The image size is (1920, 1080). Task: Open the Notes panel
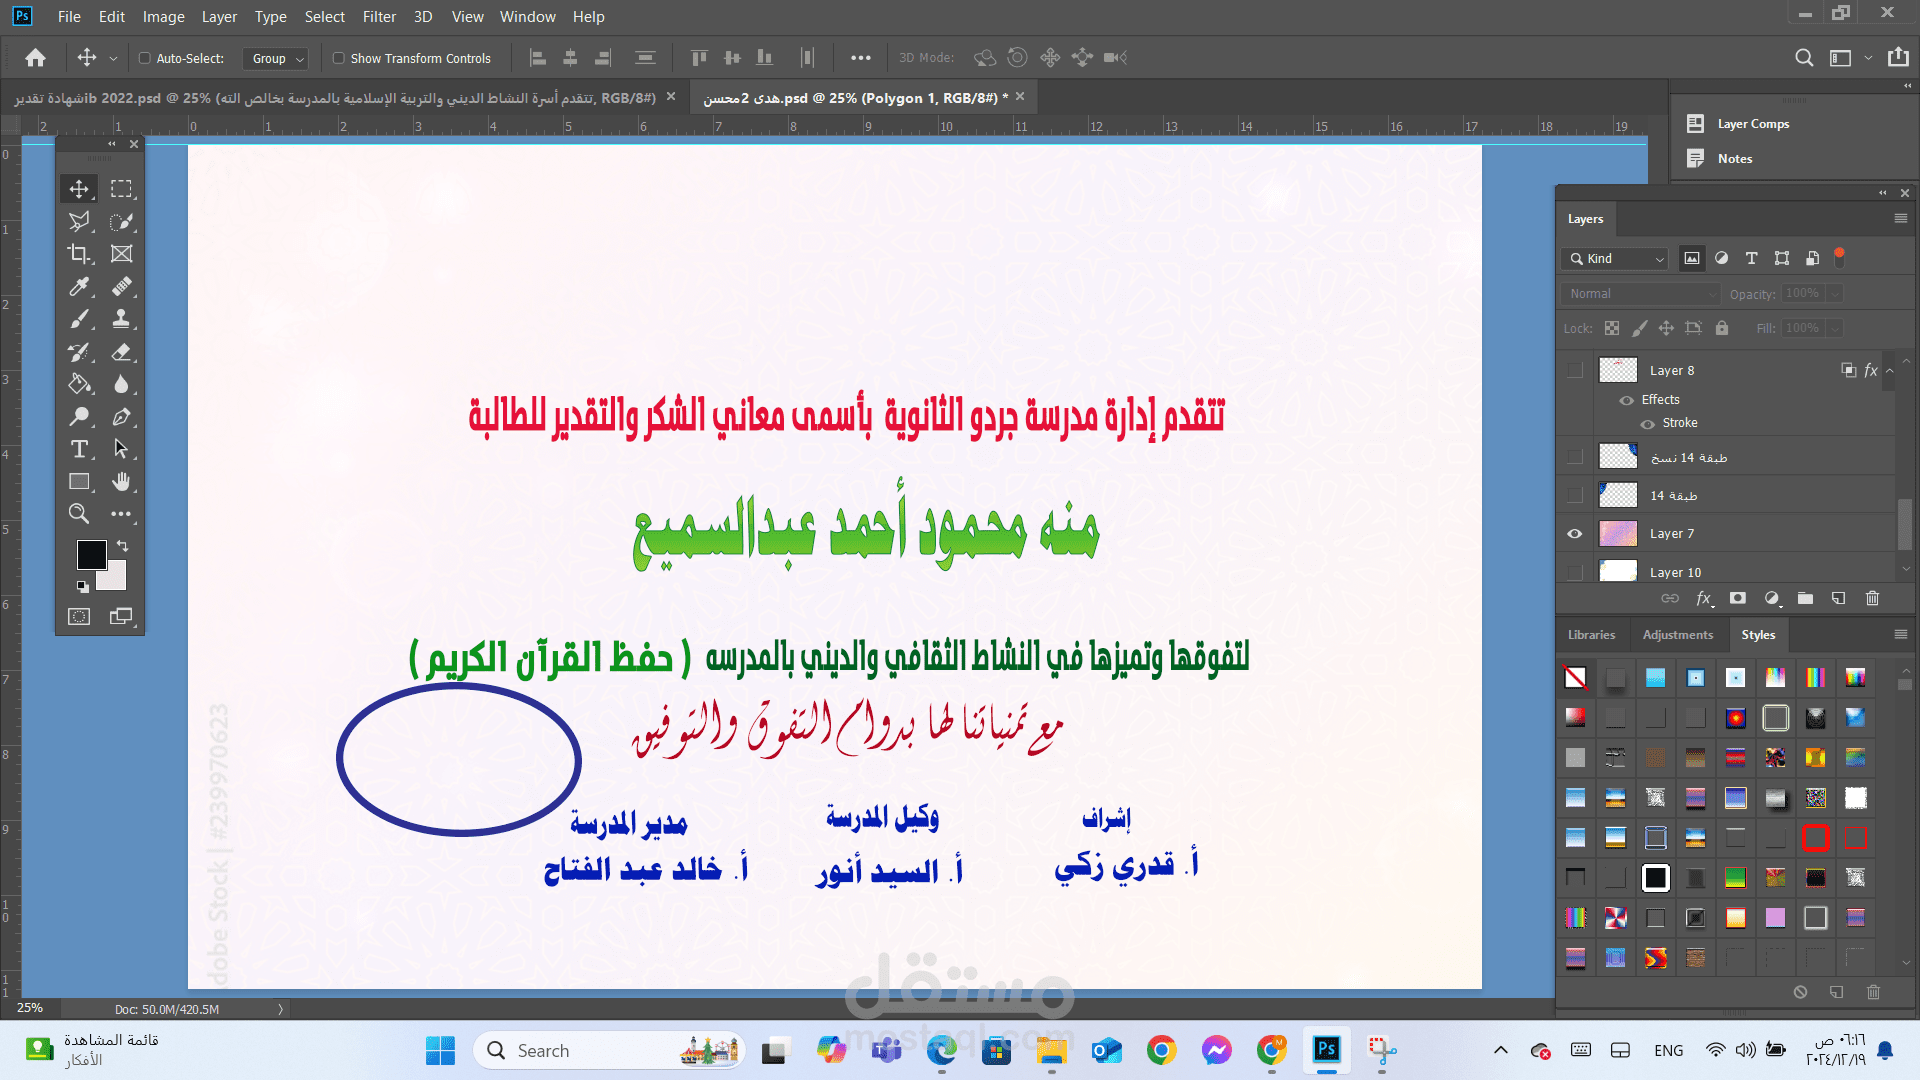click(1734, 159)
